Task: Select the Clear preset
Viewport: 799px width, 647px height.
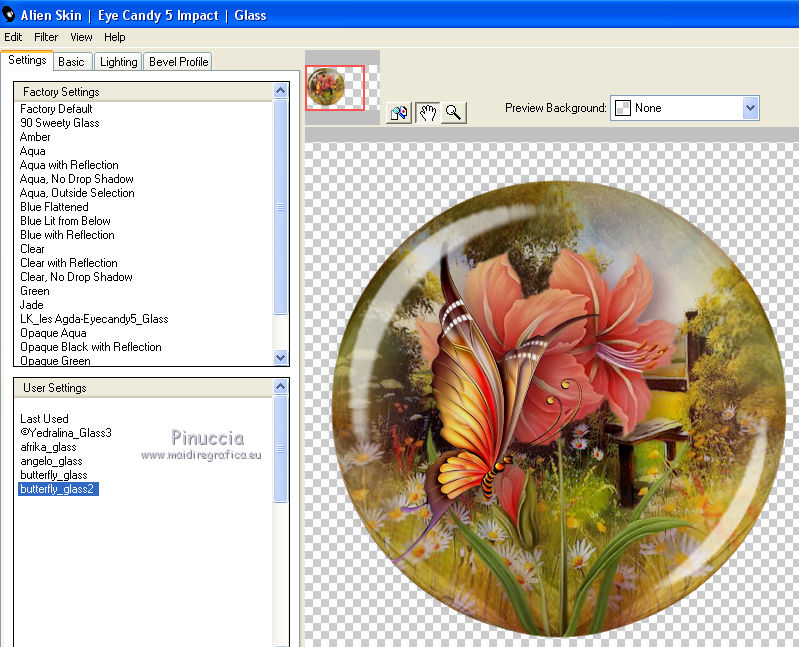Action: (32, 249)
